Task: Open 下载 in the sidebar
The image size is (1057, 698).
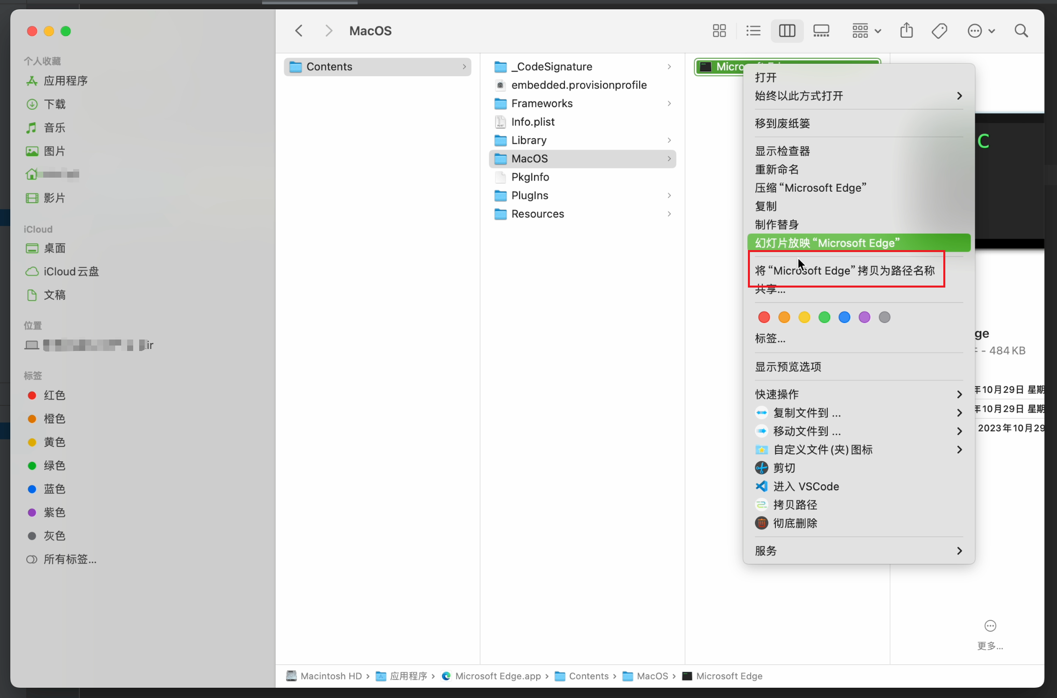Action: (x=55, y=104)
